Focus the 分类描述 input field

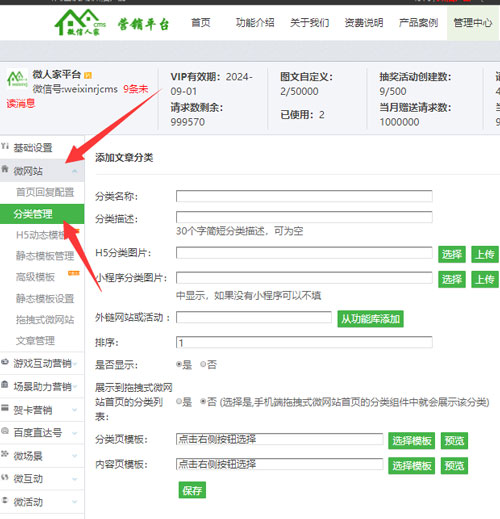[304, 217]
